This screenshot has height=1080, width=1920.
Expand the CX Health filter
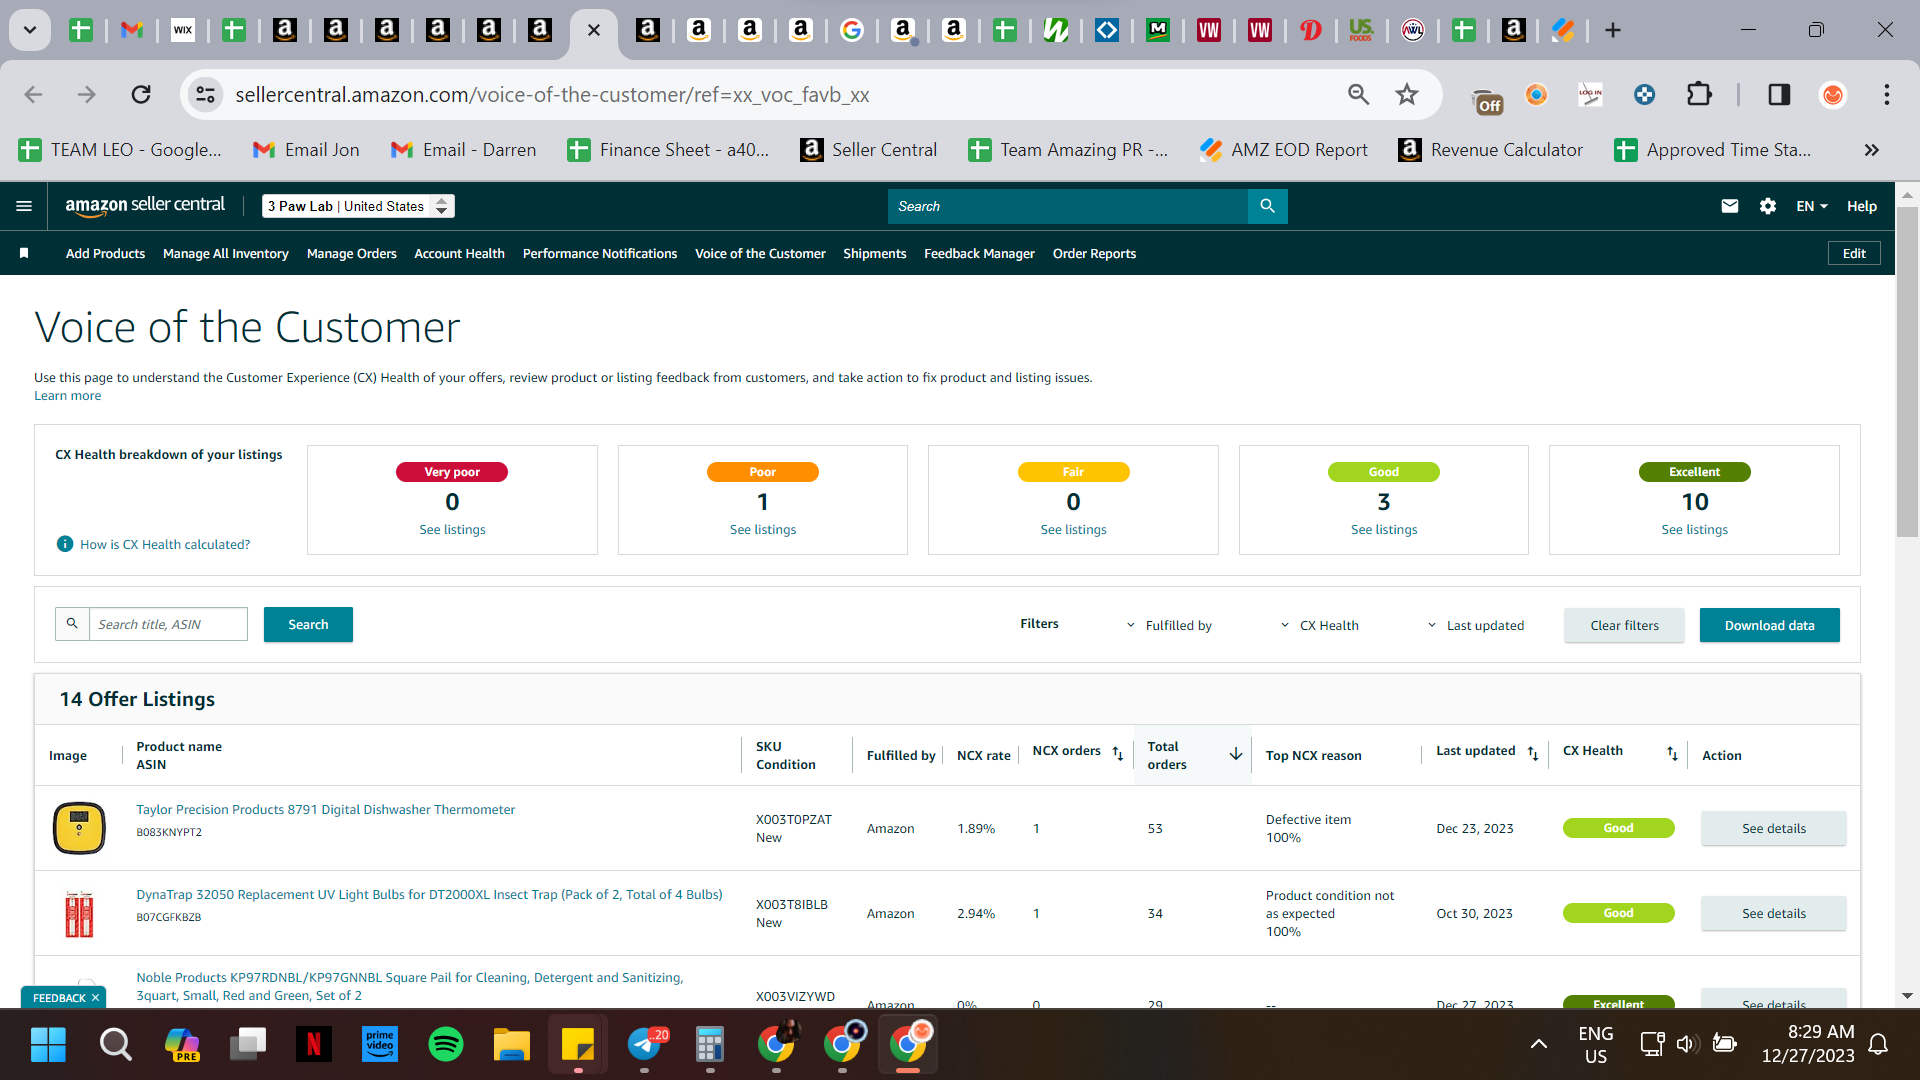[1319, 626]
